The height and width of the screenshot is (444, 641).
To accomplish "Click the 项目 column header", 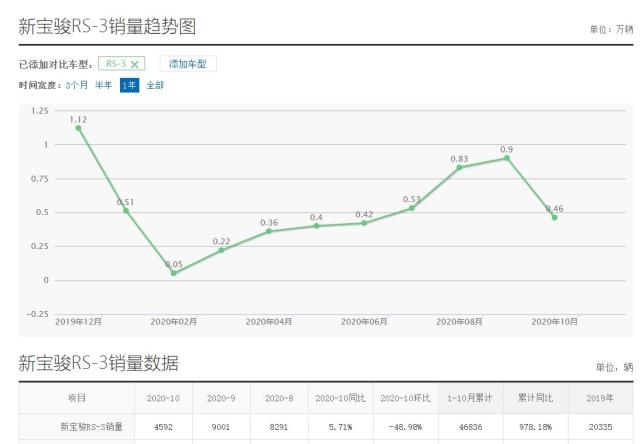I will [x=77, y=398].
